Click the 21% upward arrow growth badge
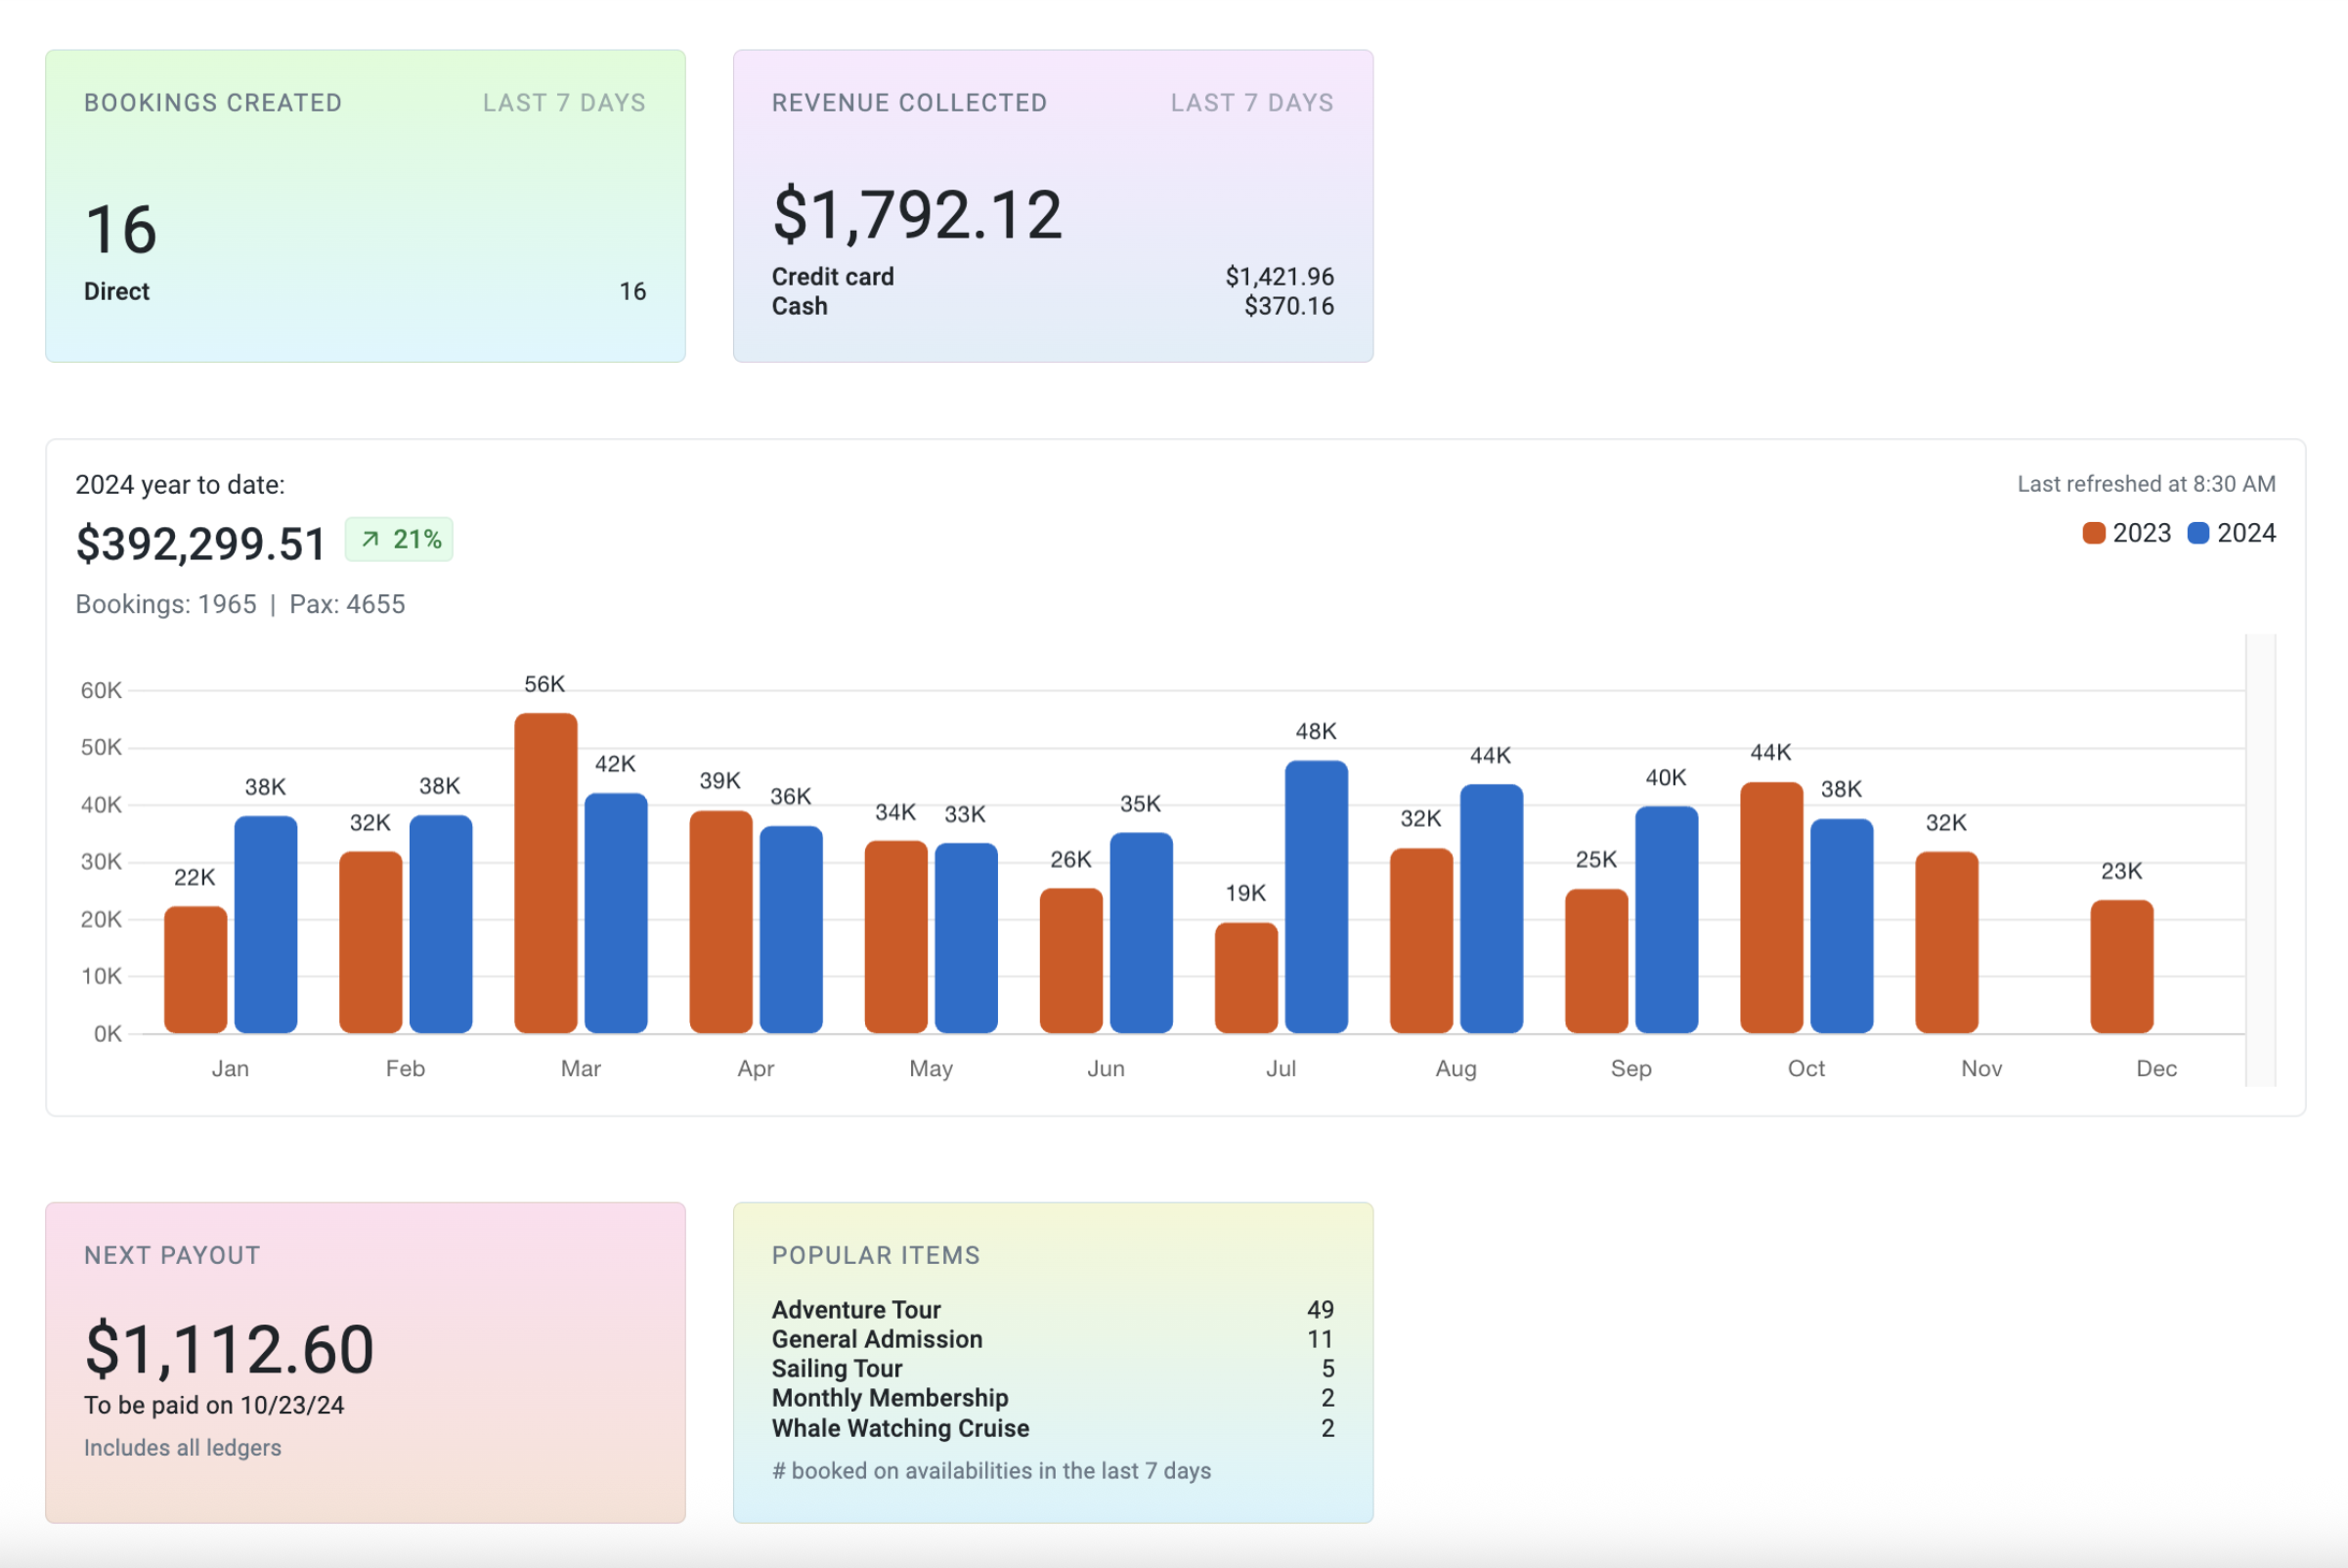Image resolution: width=2348 pixels, height=1568 pixels. tap(399, 540)
